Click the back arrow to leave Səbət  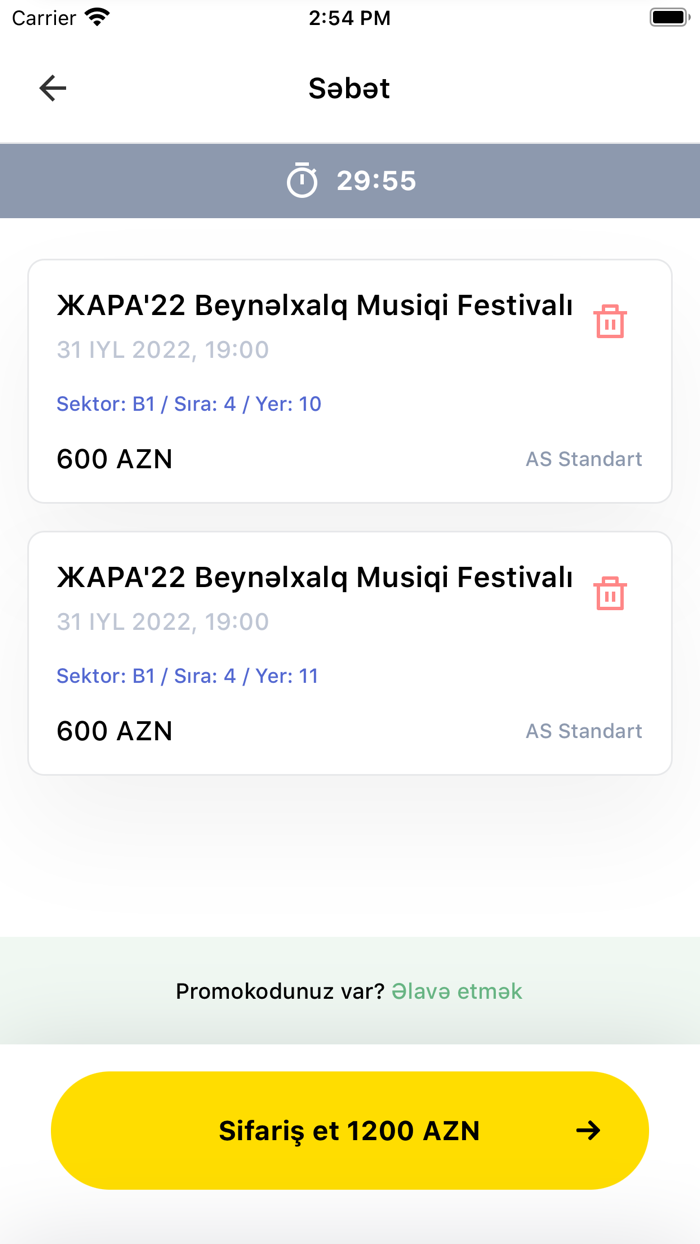[x=52, y=88]
